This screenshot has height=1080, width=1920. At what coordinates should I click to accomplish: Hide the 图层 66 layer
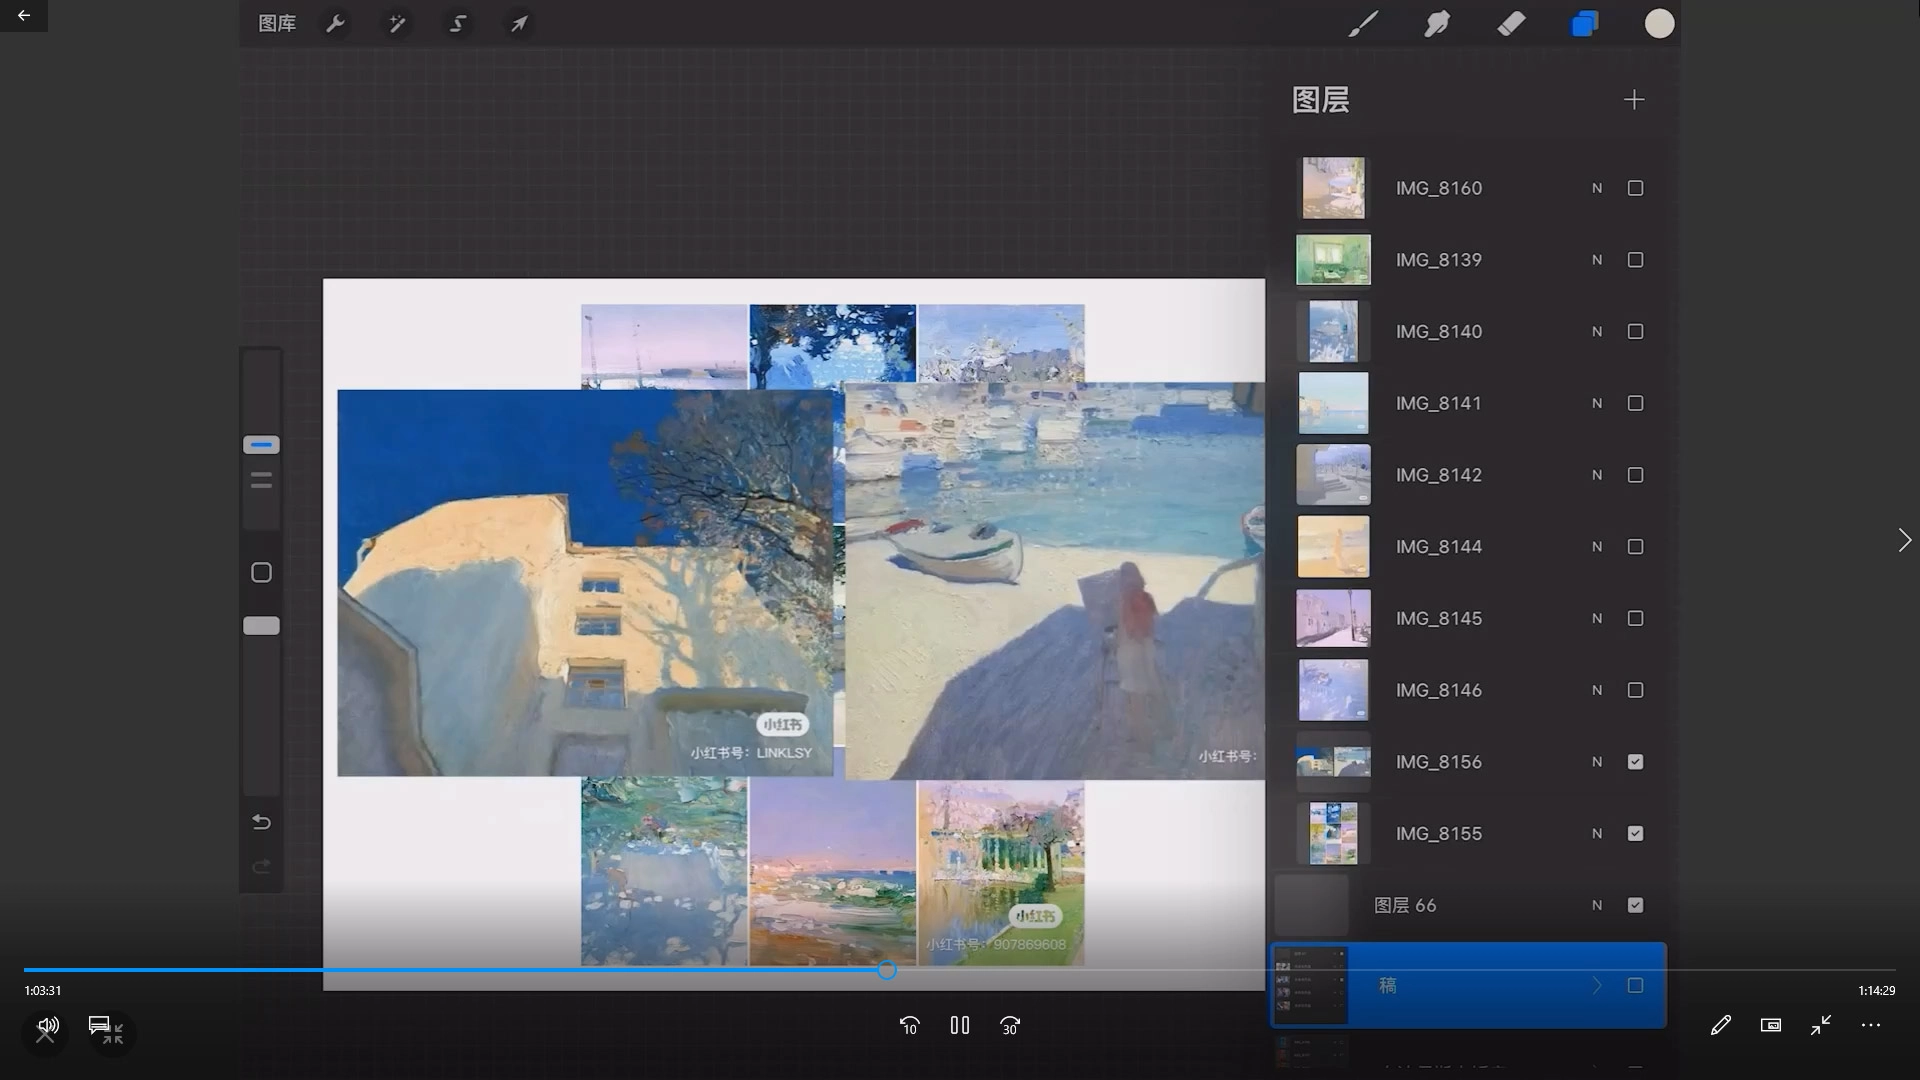[1635, 905]
